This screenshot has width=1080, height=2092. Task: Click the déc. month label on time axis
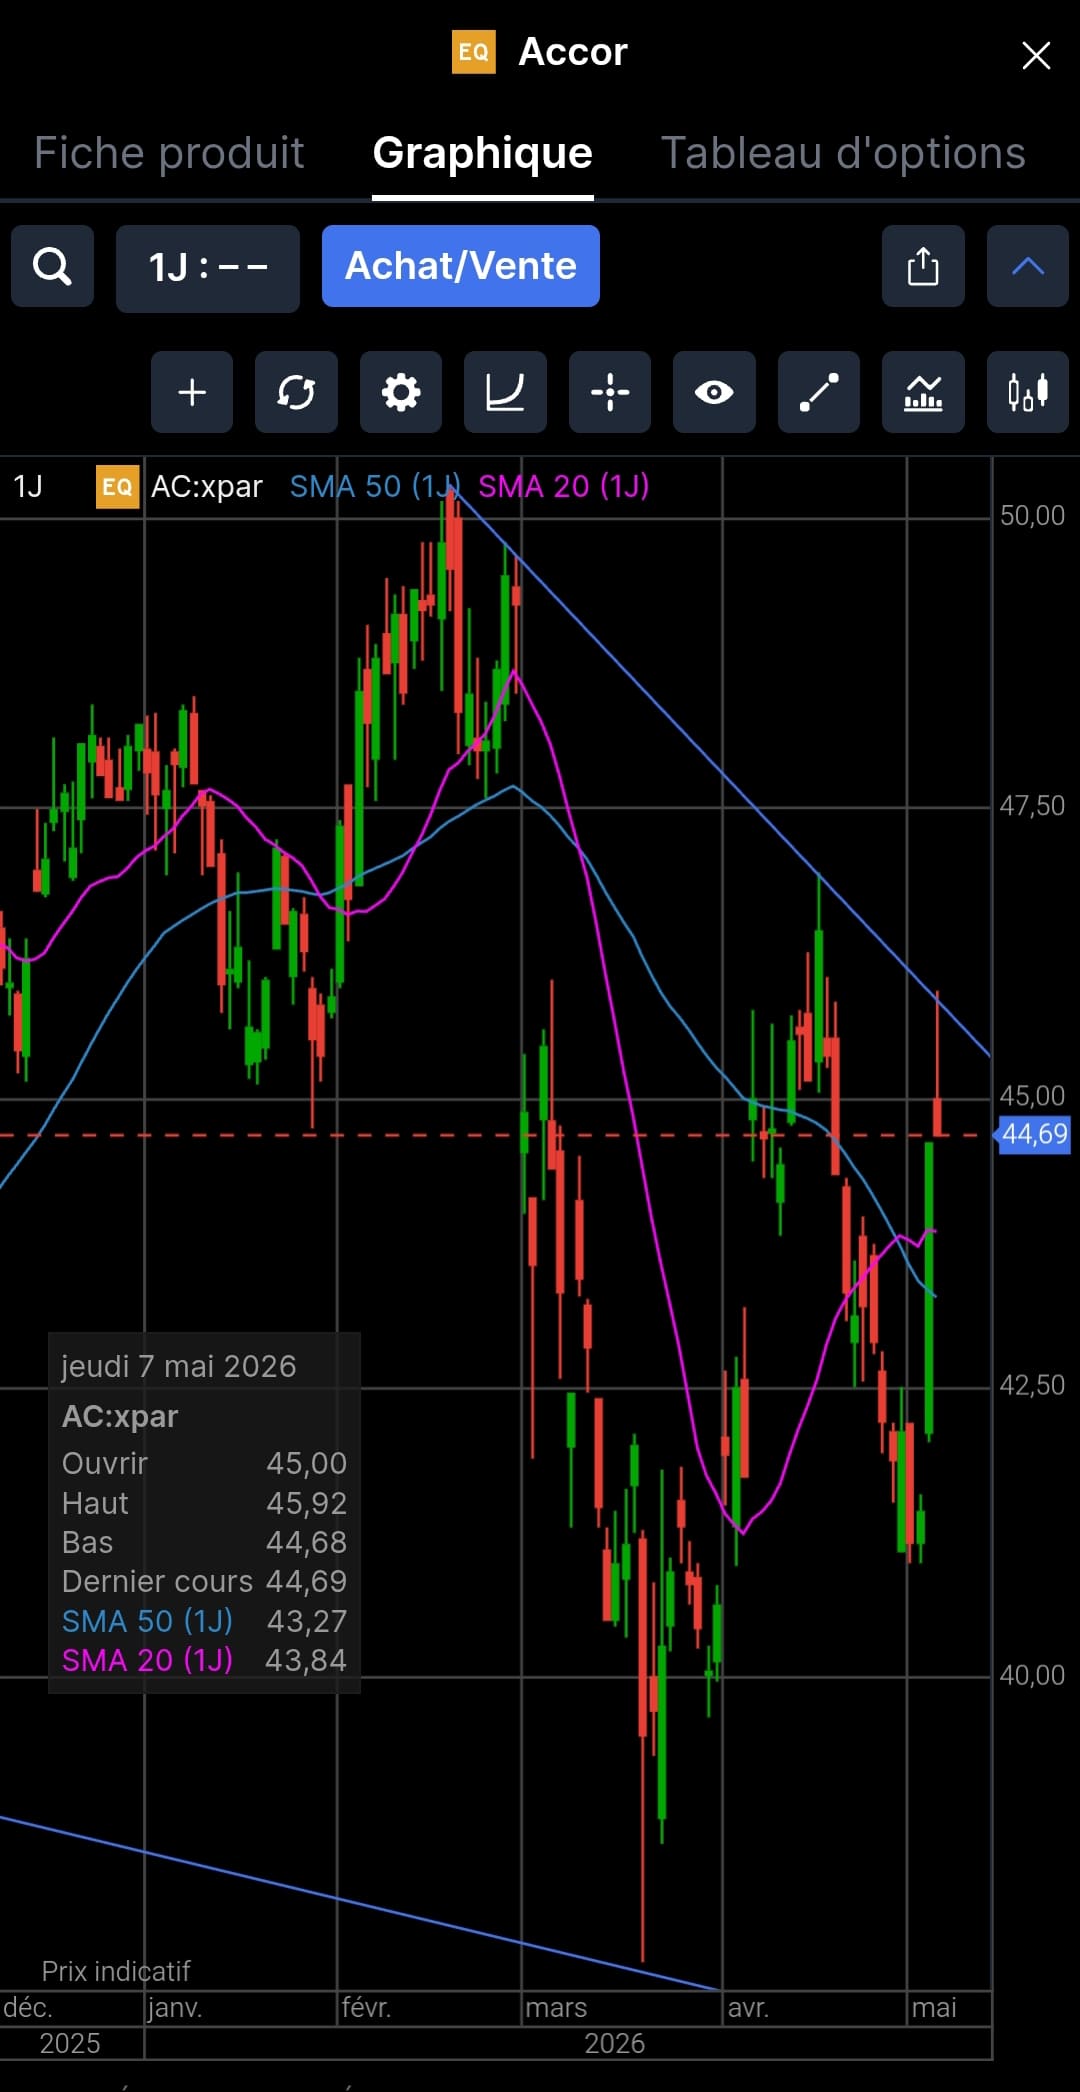[x=28, y=2008]
